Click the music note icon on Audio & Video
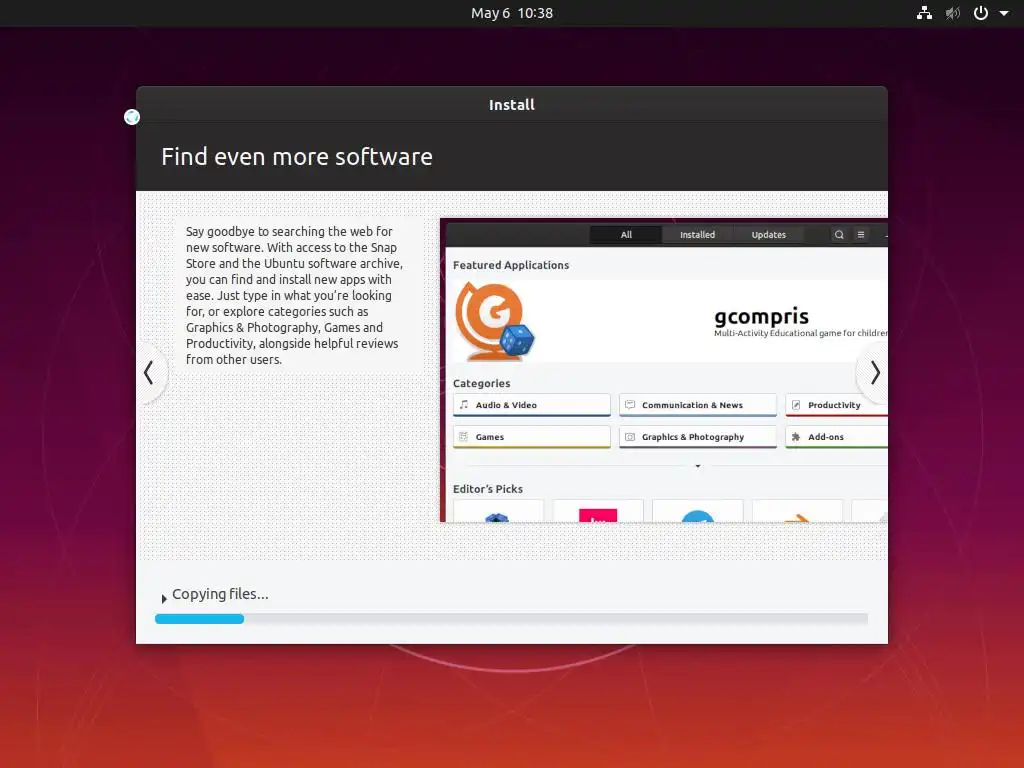Screen dimensions: 1024x768 (464, 405)
